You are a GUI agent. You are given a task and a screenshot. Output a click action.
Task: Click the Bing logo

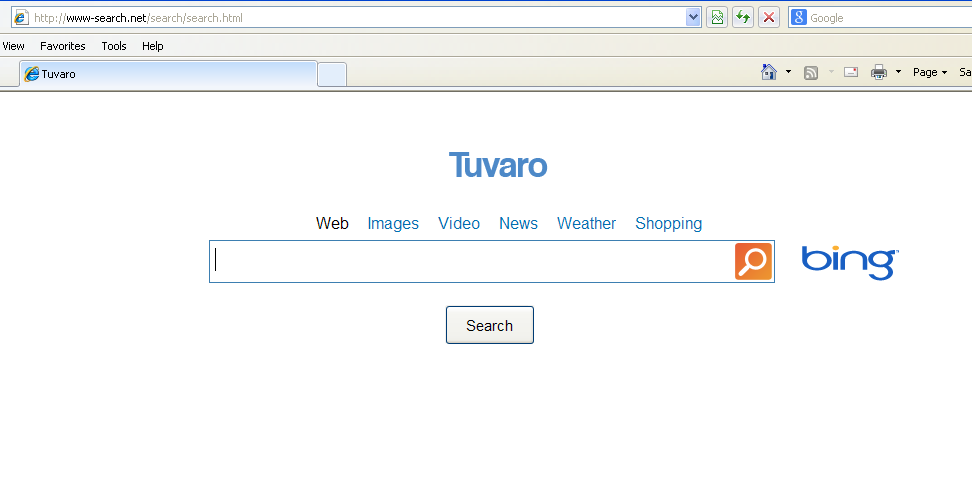pos(850,263)
